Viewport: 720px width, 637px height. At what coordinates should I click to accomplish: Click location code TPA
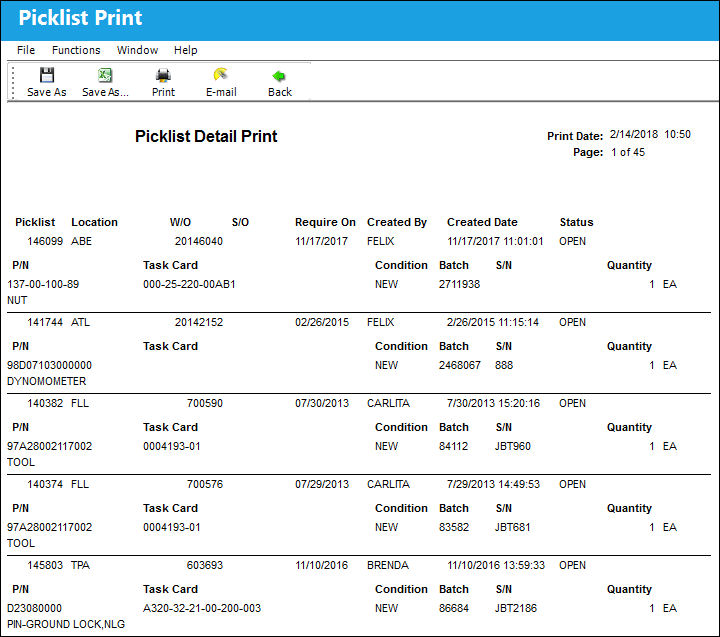[80, 565]
